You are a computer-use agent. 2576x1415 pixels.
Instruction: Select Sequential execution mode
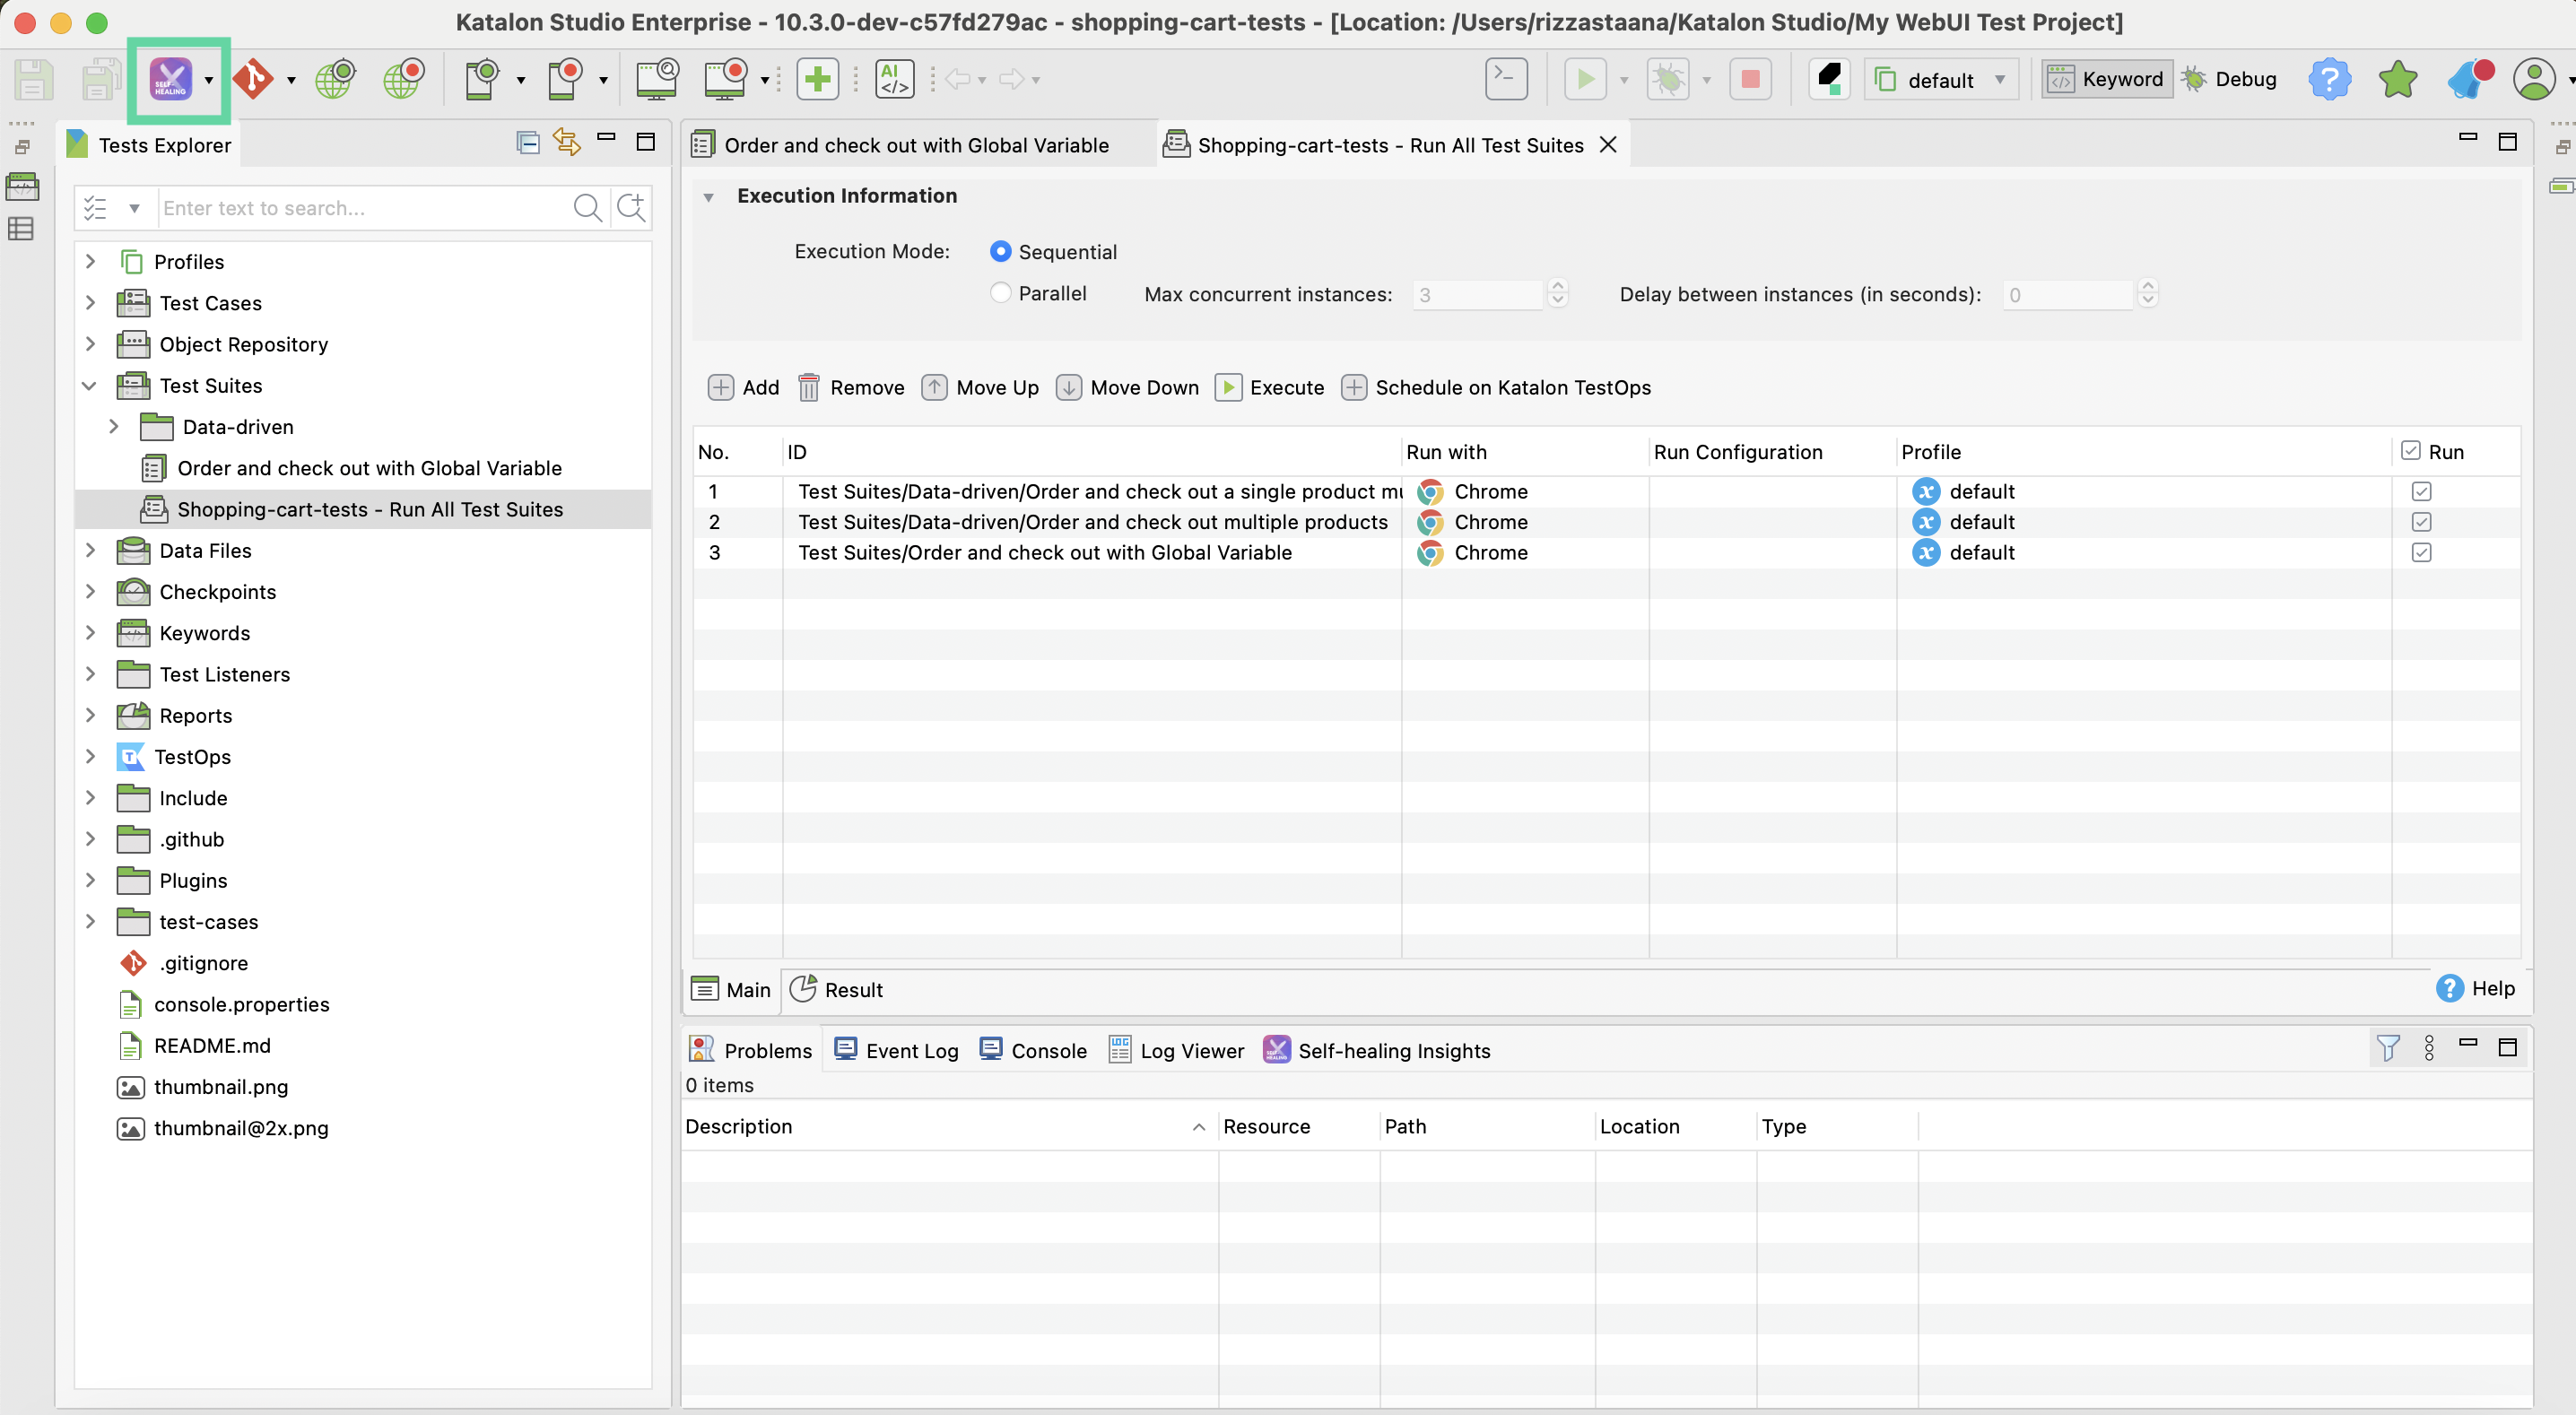(1000, 252)
